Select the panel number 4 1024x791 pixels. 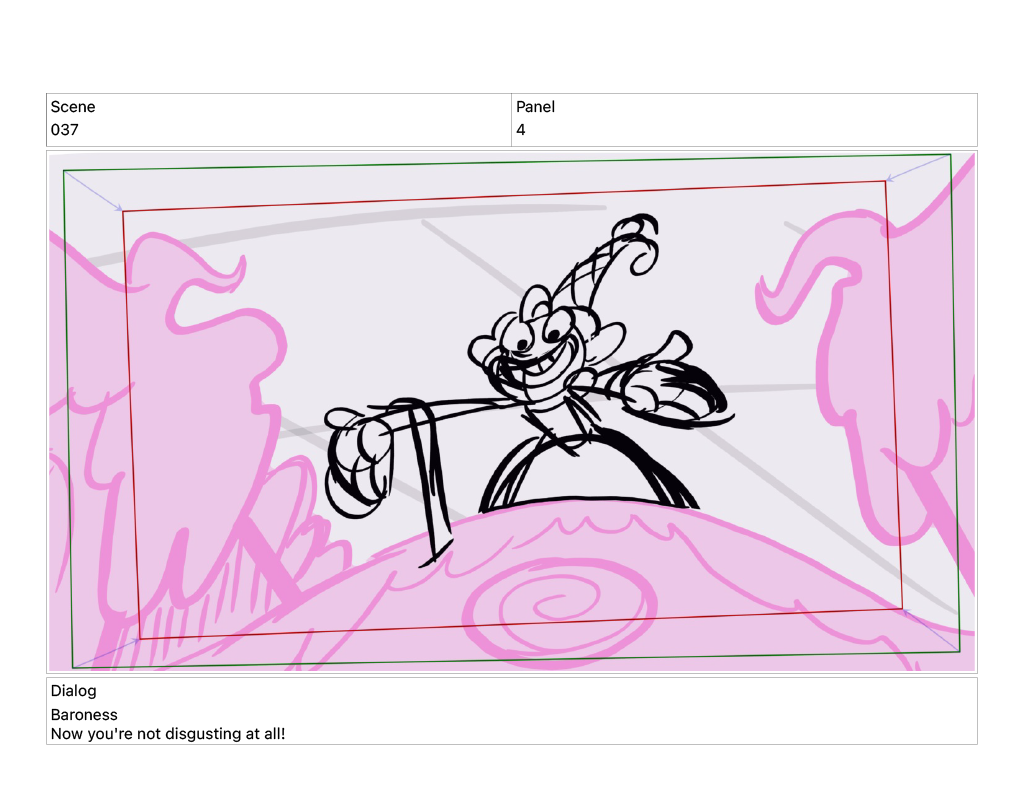[x=521, y=130]
